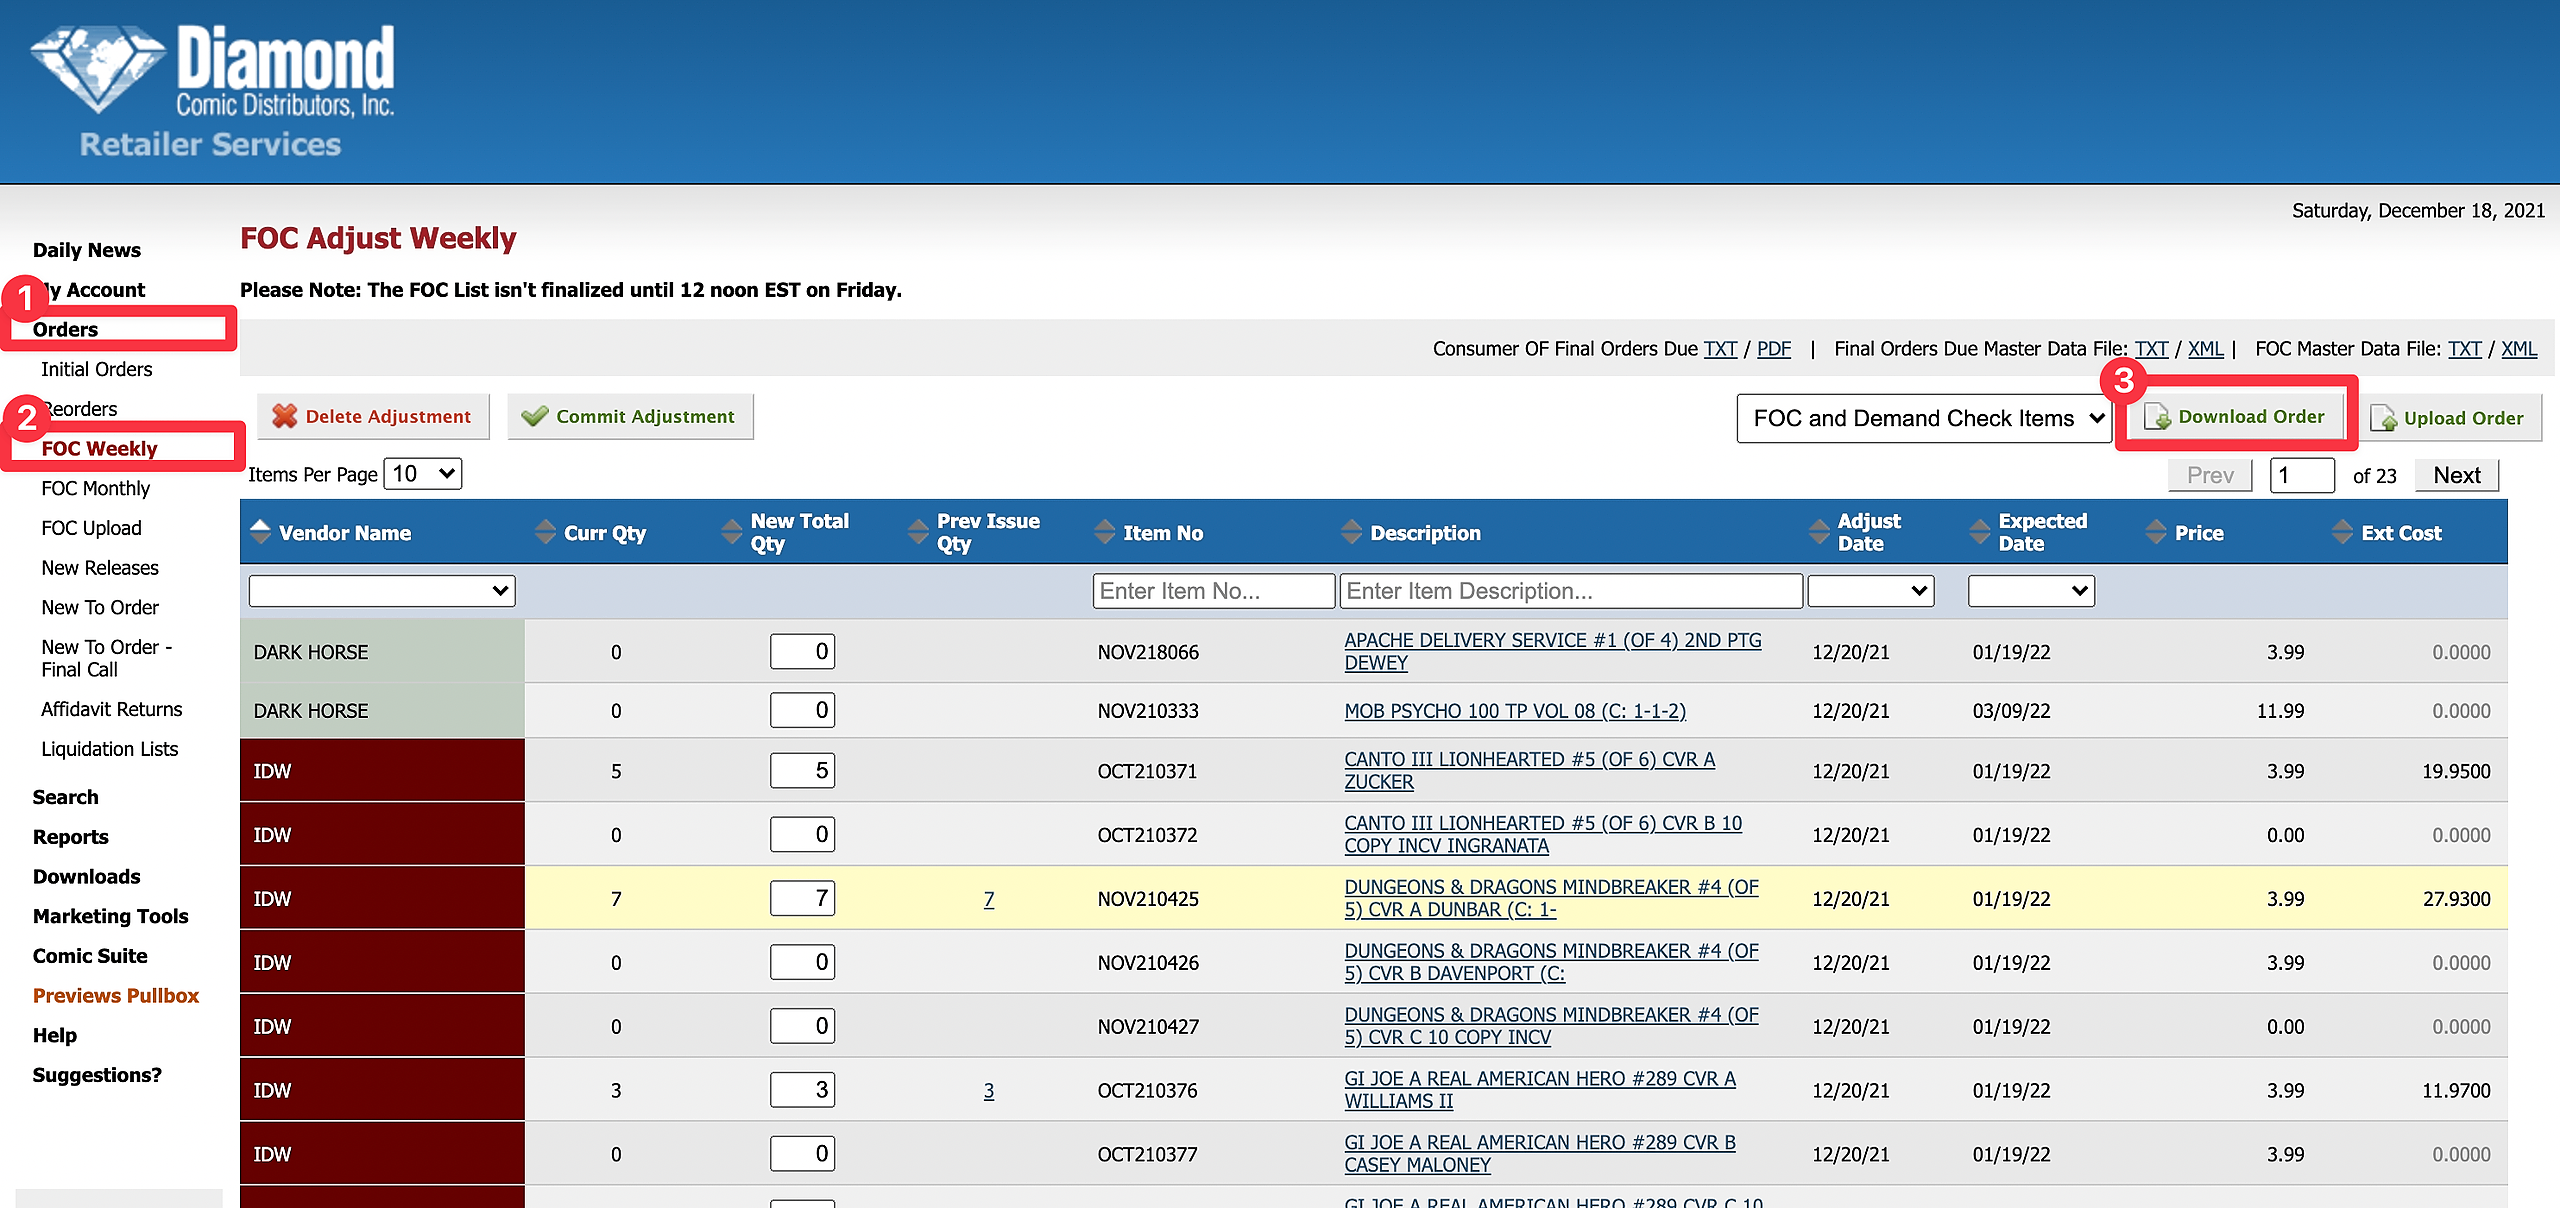The width and height of the screenshot is (2560, 1208).
Task: Sort by Expected Date column arrows
Action: (x=1981, y=532)
